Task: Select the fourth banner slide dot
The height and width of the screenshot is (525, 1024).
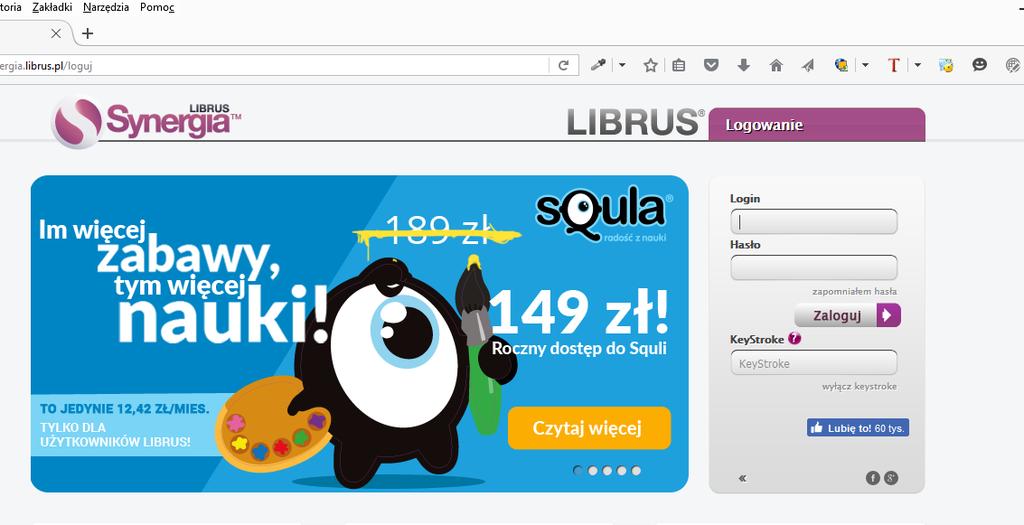Action: point(622,470)
